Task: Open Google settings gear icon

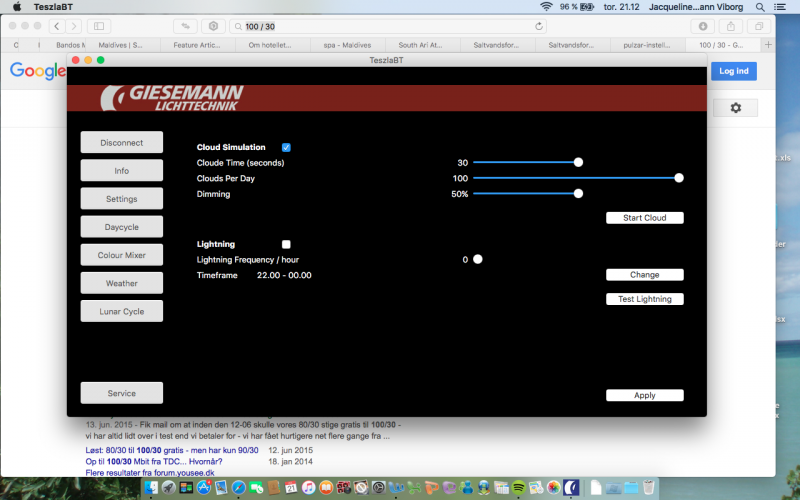Action: point(736,108)
